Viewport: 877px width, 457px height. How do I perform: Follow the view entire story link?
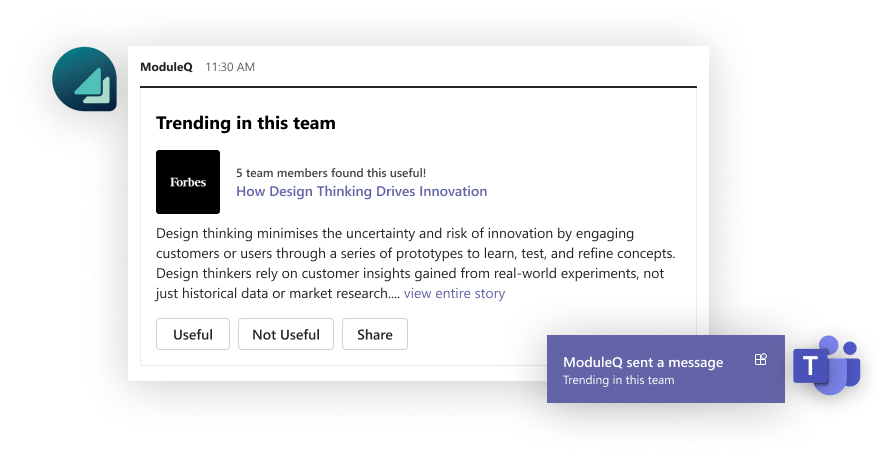pos(454,293)
